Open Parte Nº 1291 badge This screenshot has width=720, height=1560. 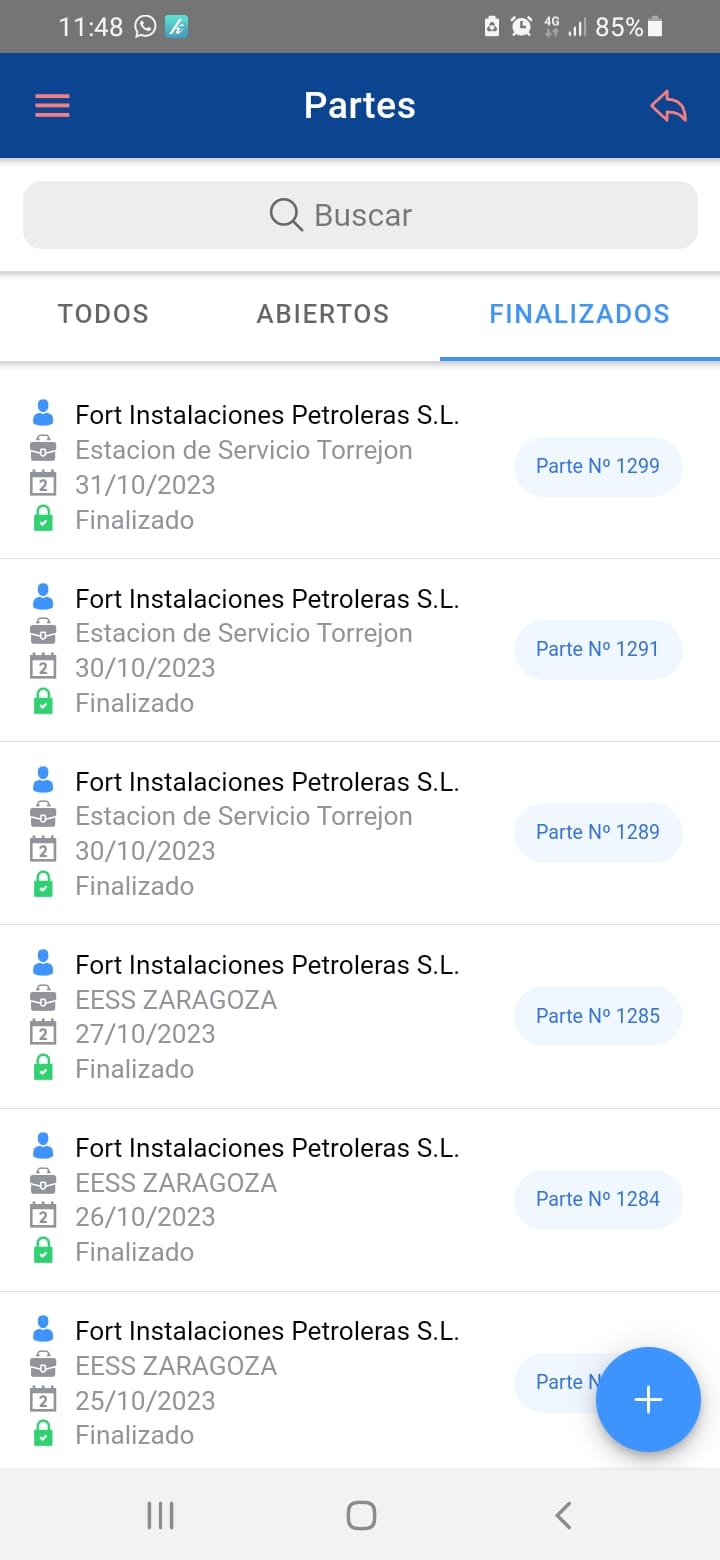click(597, 649)
